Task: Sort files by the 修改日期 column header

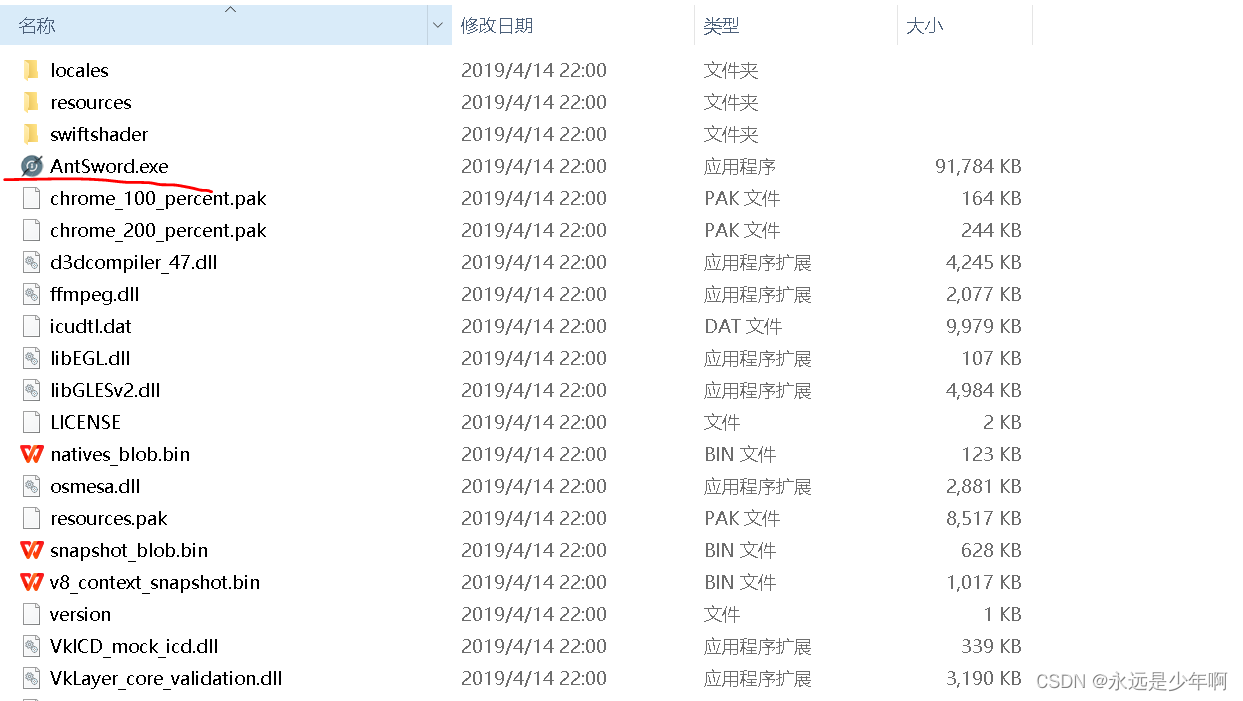Action: tap(573, 25)
